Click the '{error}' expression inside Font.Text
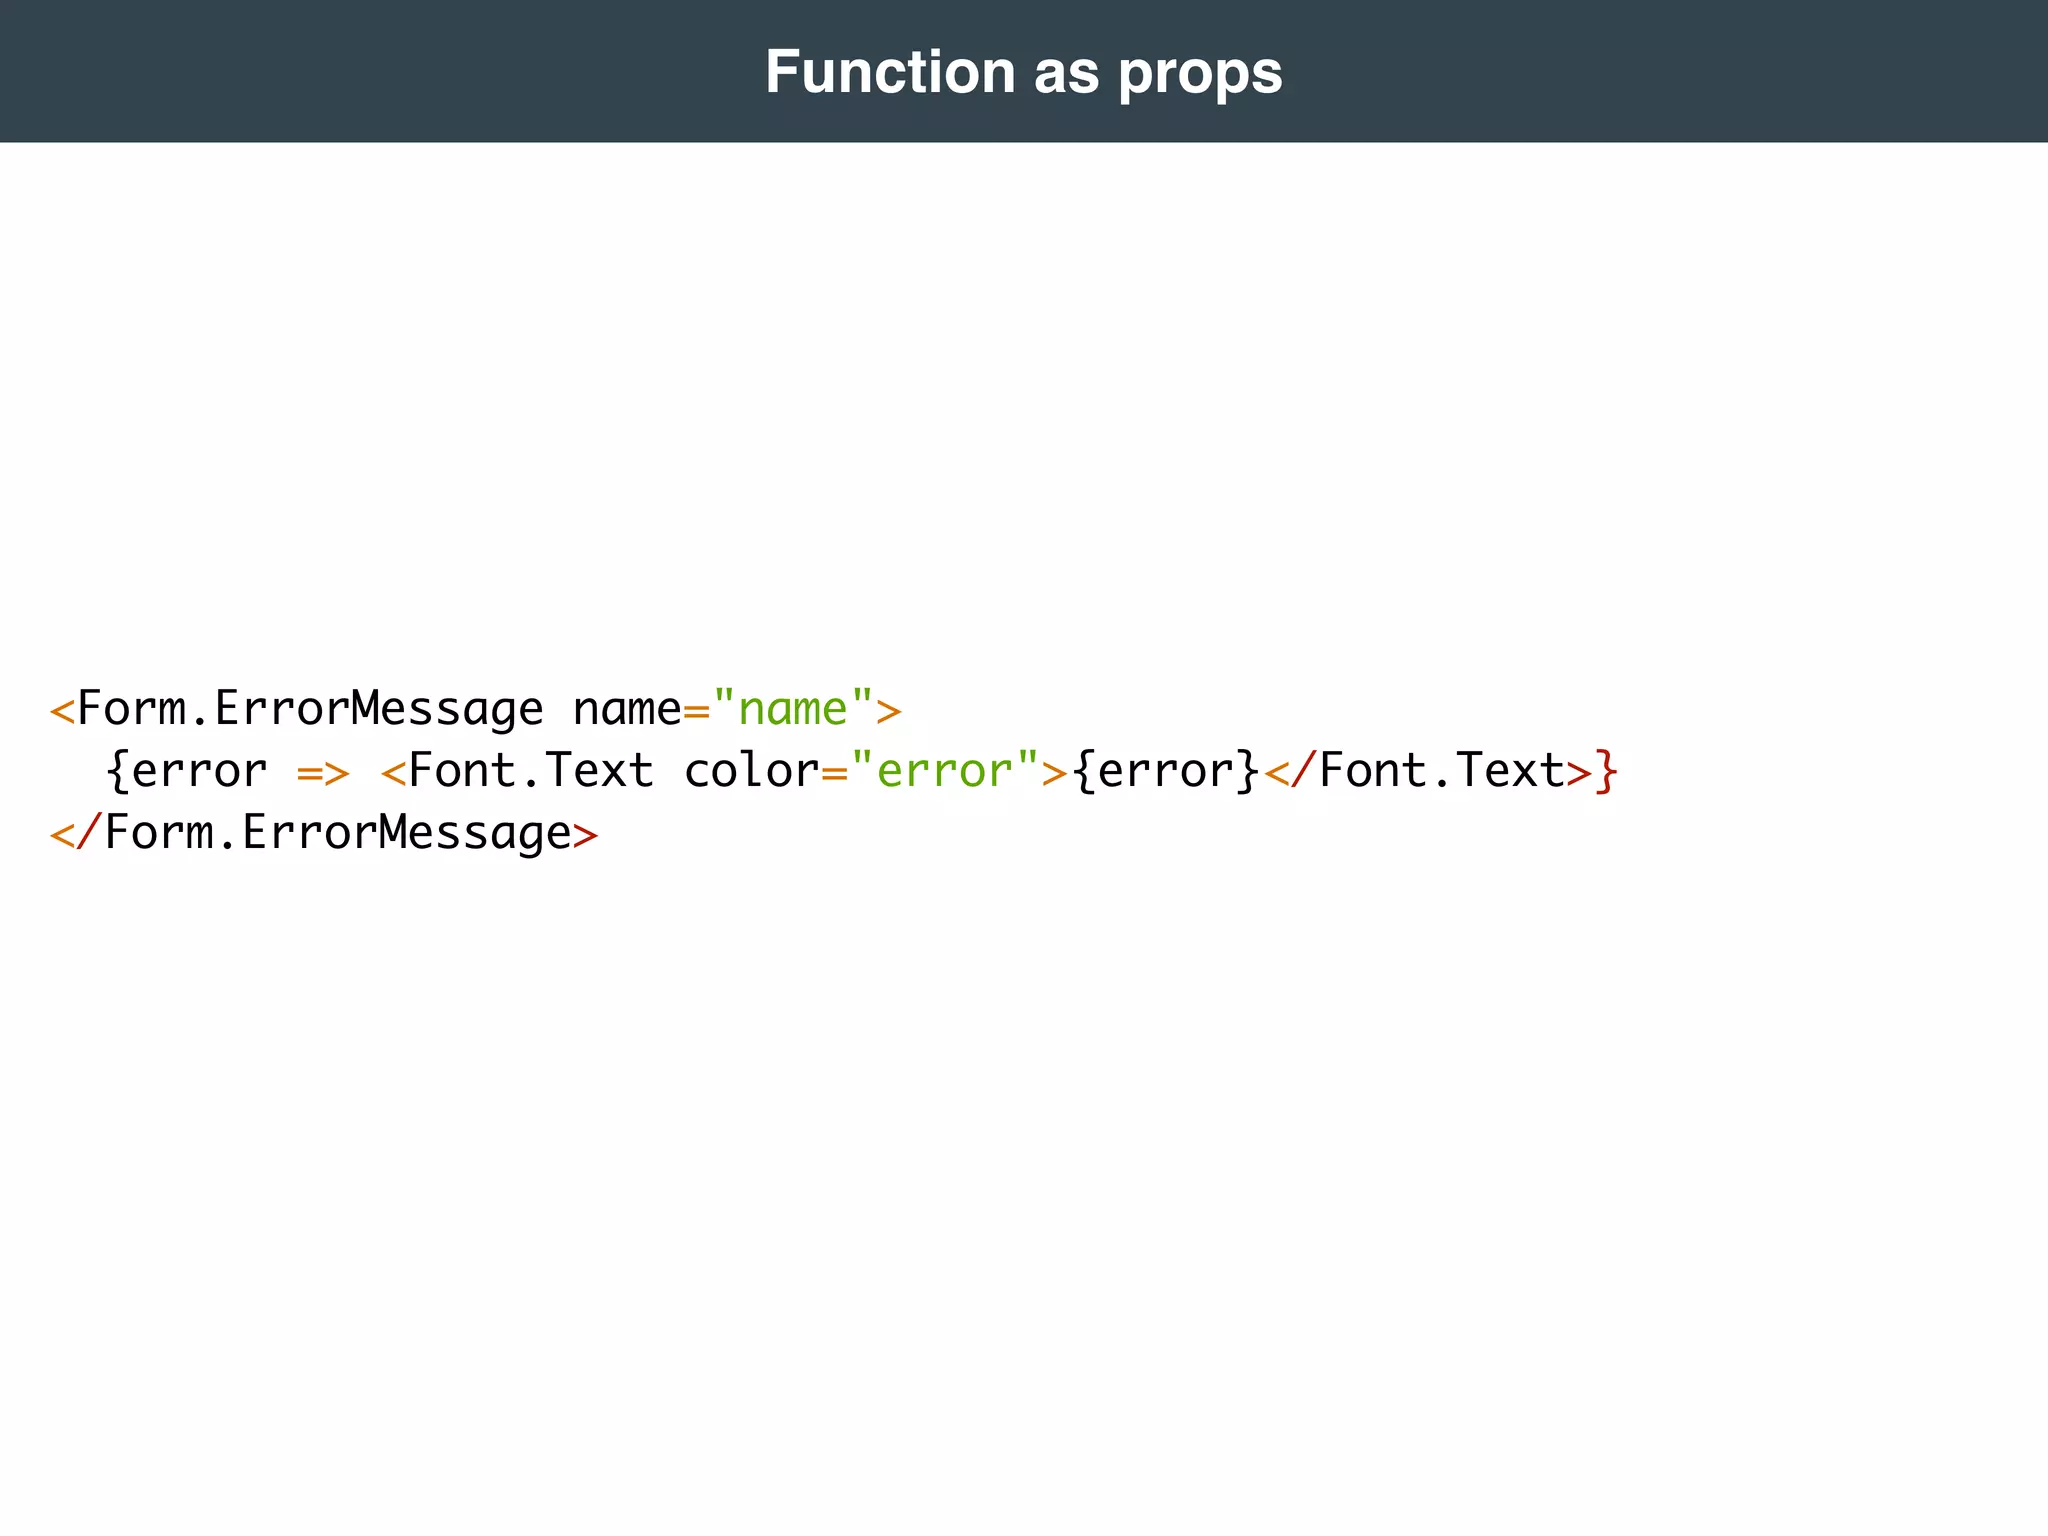 (1165, 771)
